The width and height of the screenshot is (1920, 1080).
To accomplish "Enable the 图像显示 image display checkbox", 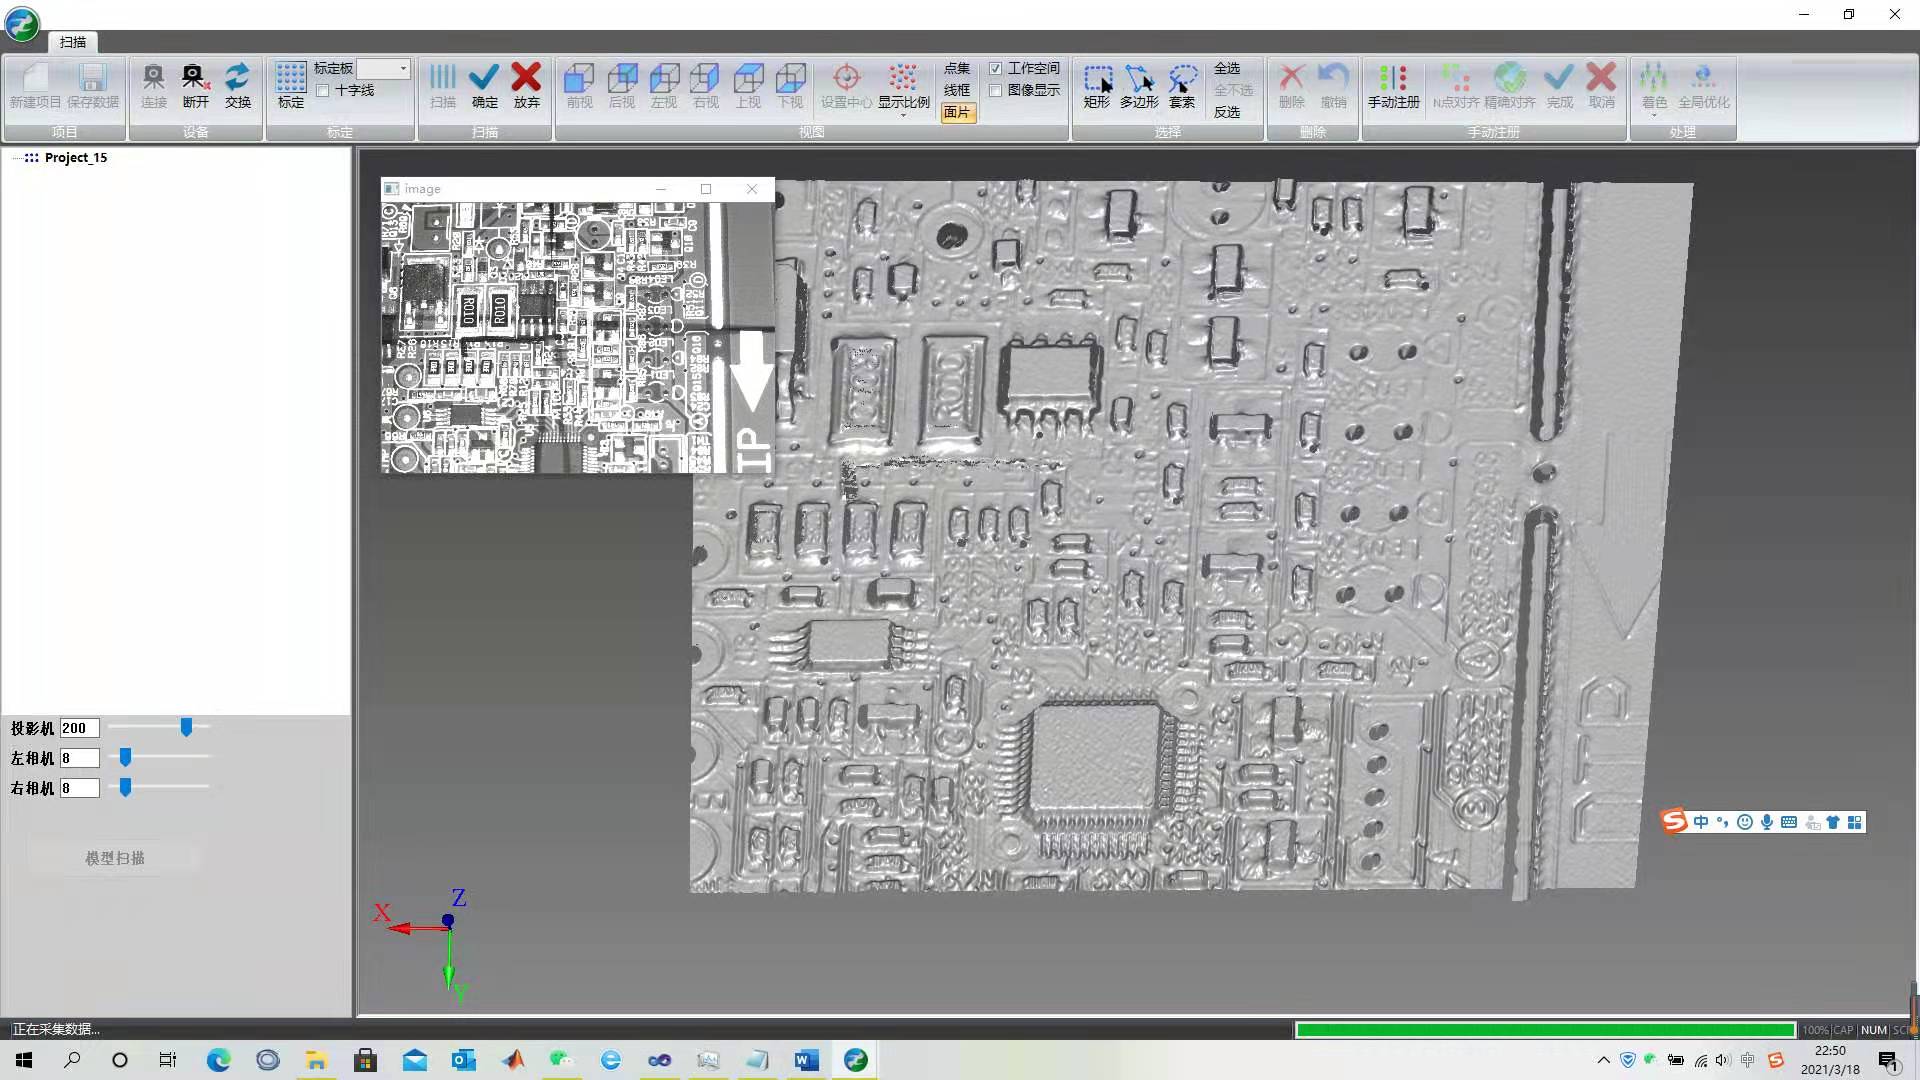I will [995, 91].
